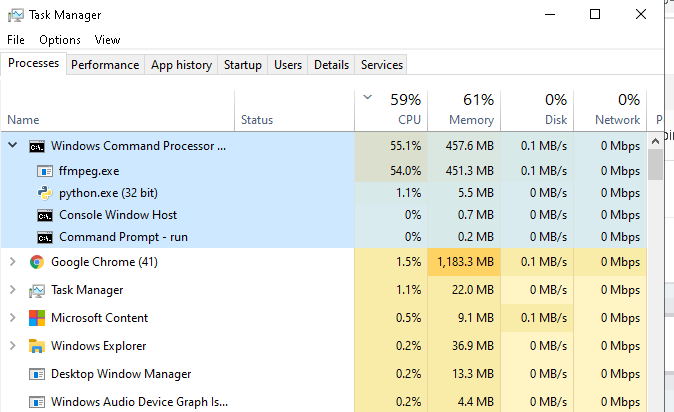
Task: Click the Microsoft Content icon
Action: [37, 318]
